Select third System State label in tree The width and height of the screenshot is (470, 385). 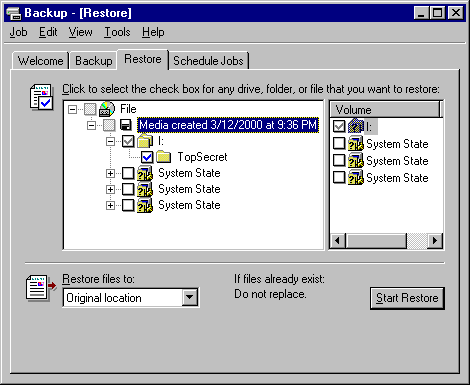point(189,205)
